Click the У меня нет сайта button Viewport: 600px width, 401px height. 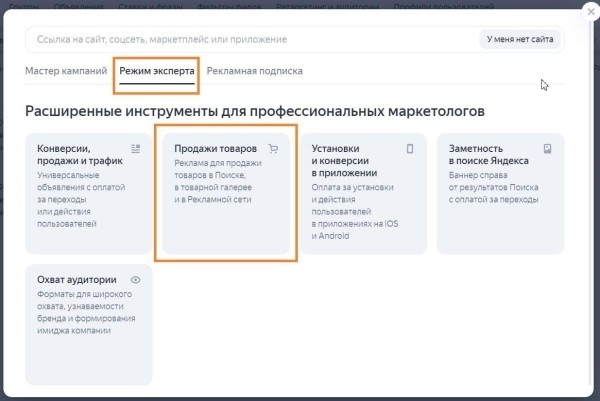520,39
